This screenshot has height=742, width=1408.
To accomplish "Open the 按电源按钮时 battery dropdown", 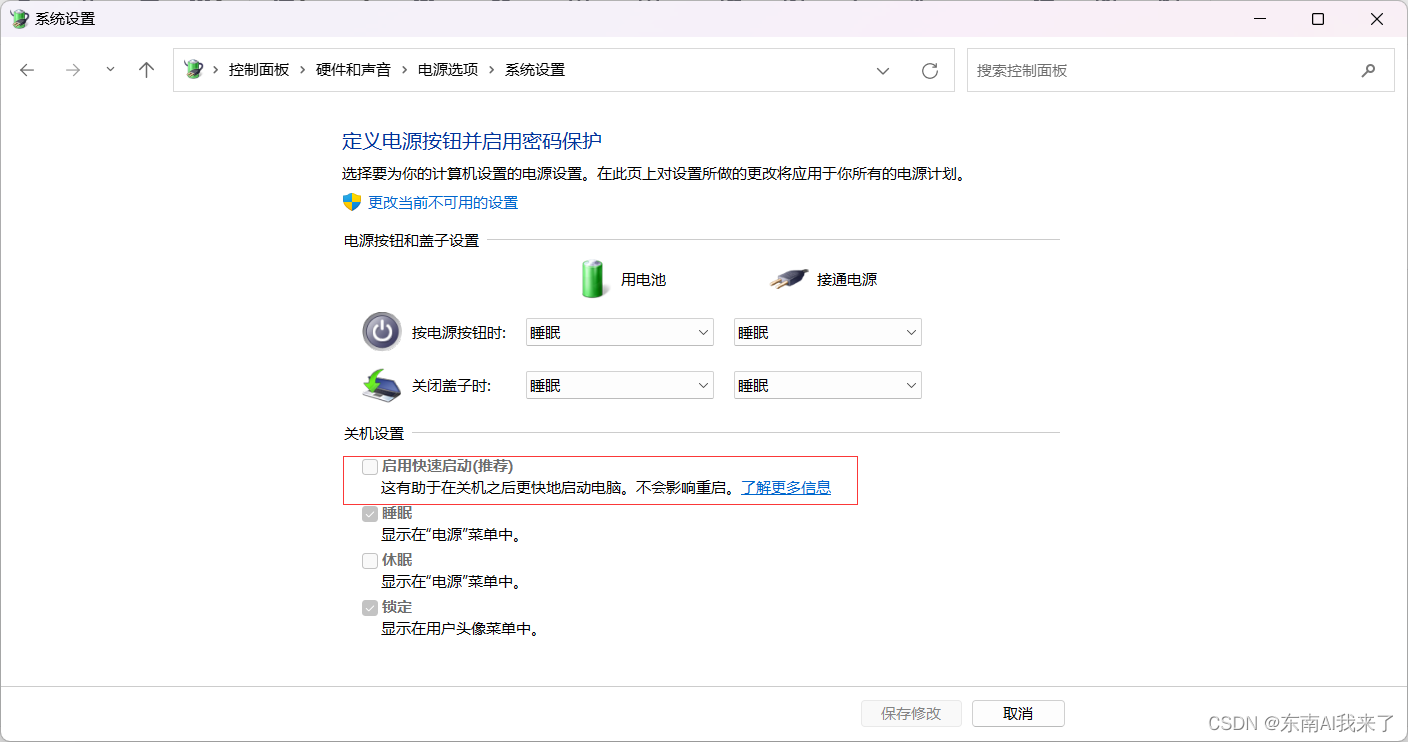I will tap(620, 333).
